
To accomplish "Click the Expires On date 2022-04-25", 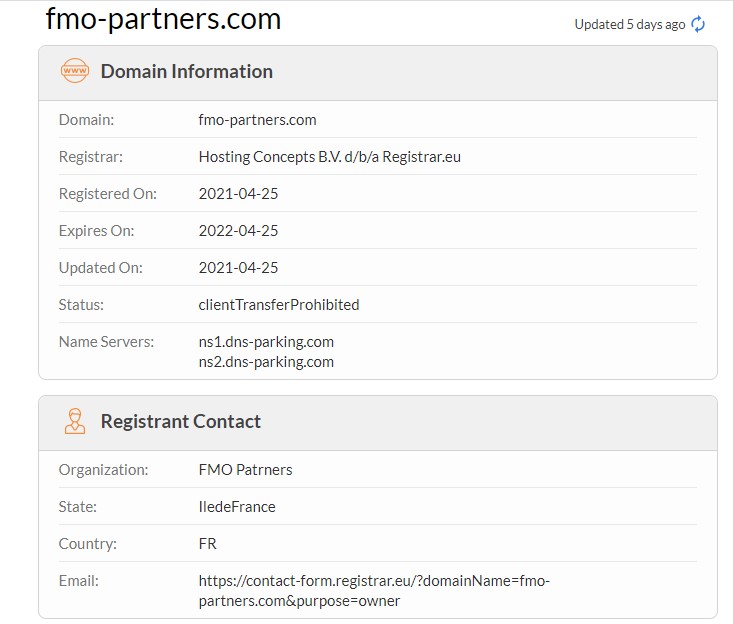I will point(238,231).
